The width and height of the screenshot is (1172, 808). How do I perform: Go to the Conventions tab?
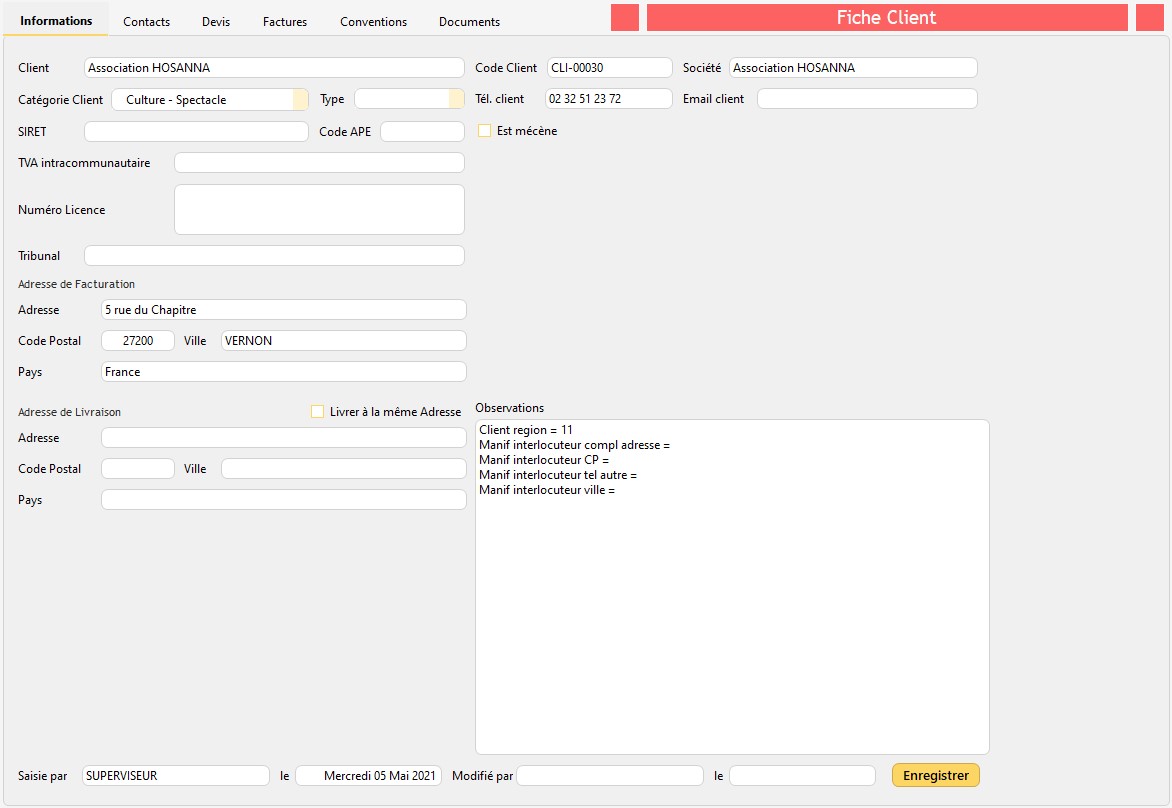click(373, 21)
